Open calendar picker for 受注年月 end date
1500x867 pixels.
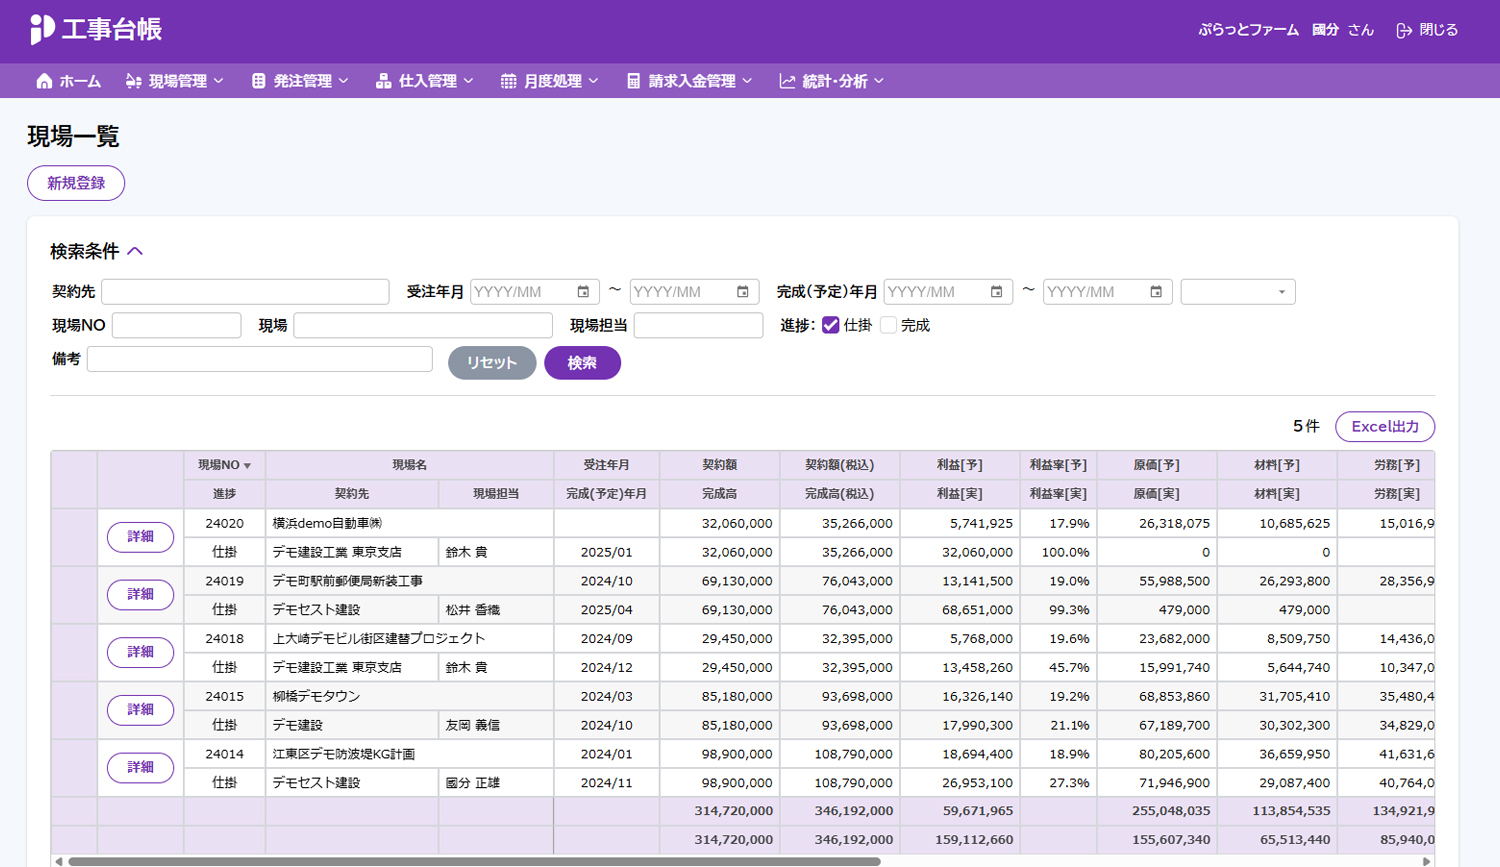(742, 292)
